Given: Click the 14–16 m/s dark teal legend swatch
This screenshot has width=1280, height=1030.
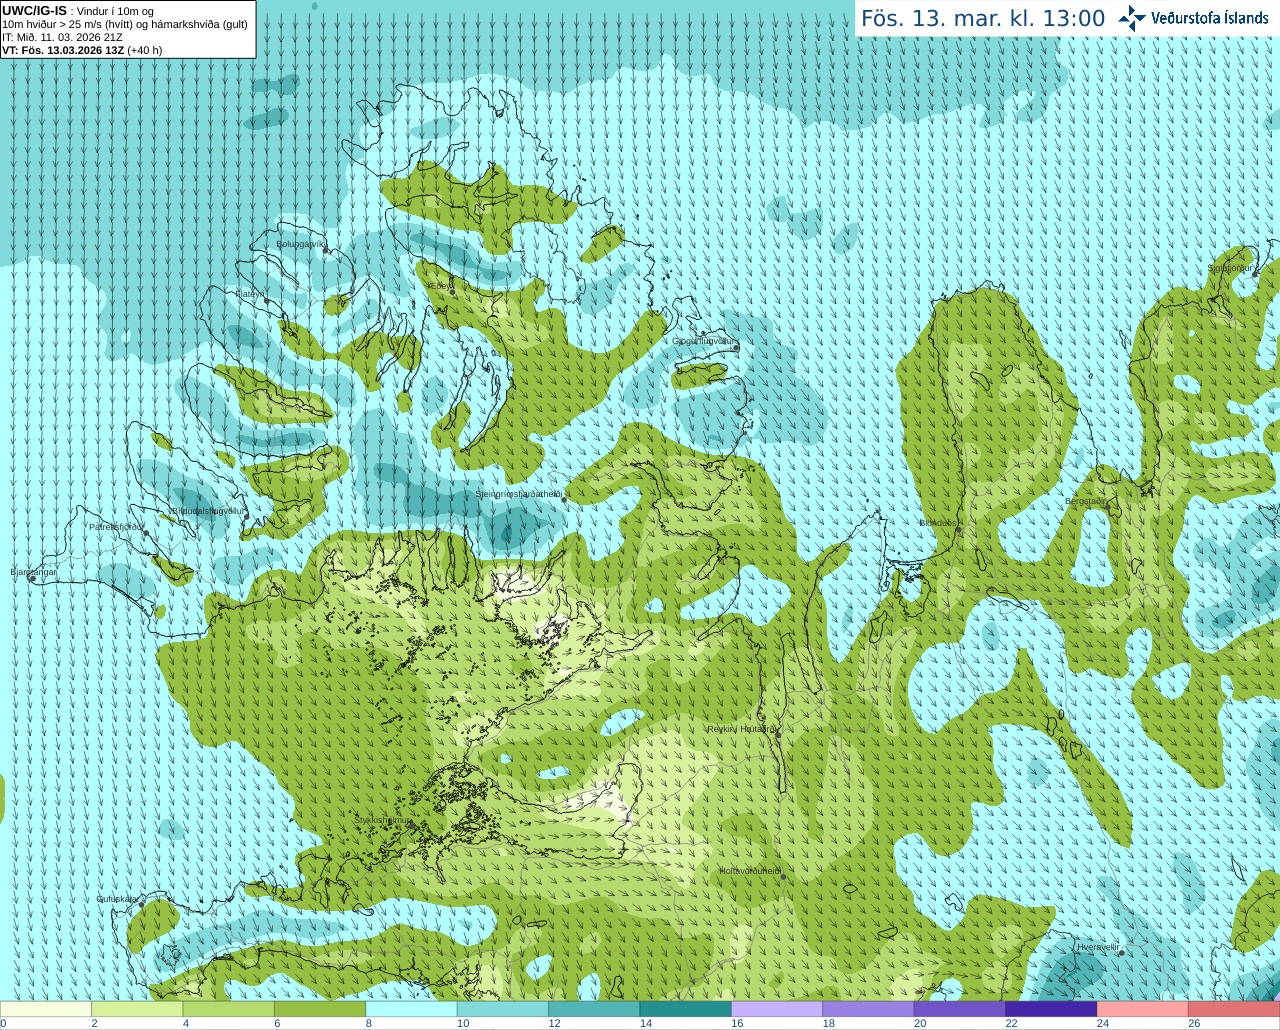Looking at the screenshot, I should point(686,1009).
